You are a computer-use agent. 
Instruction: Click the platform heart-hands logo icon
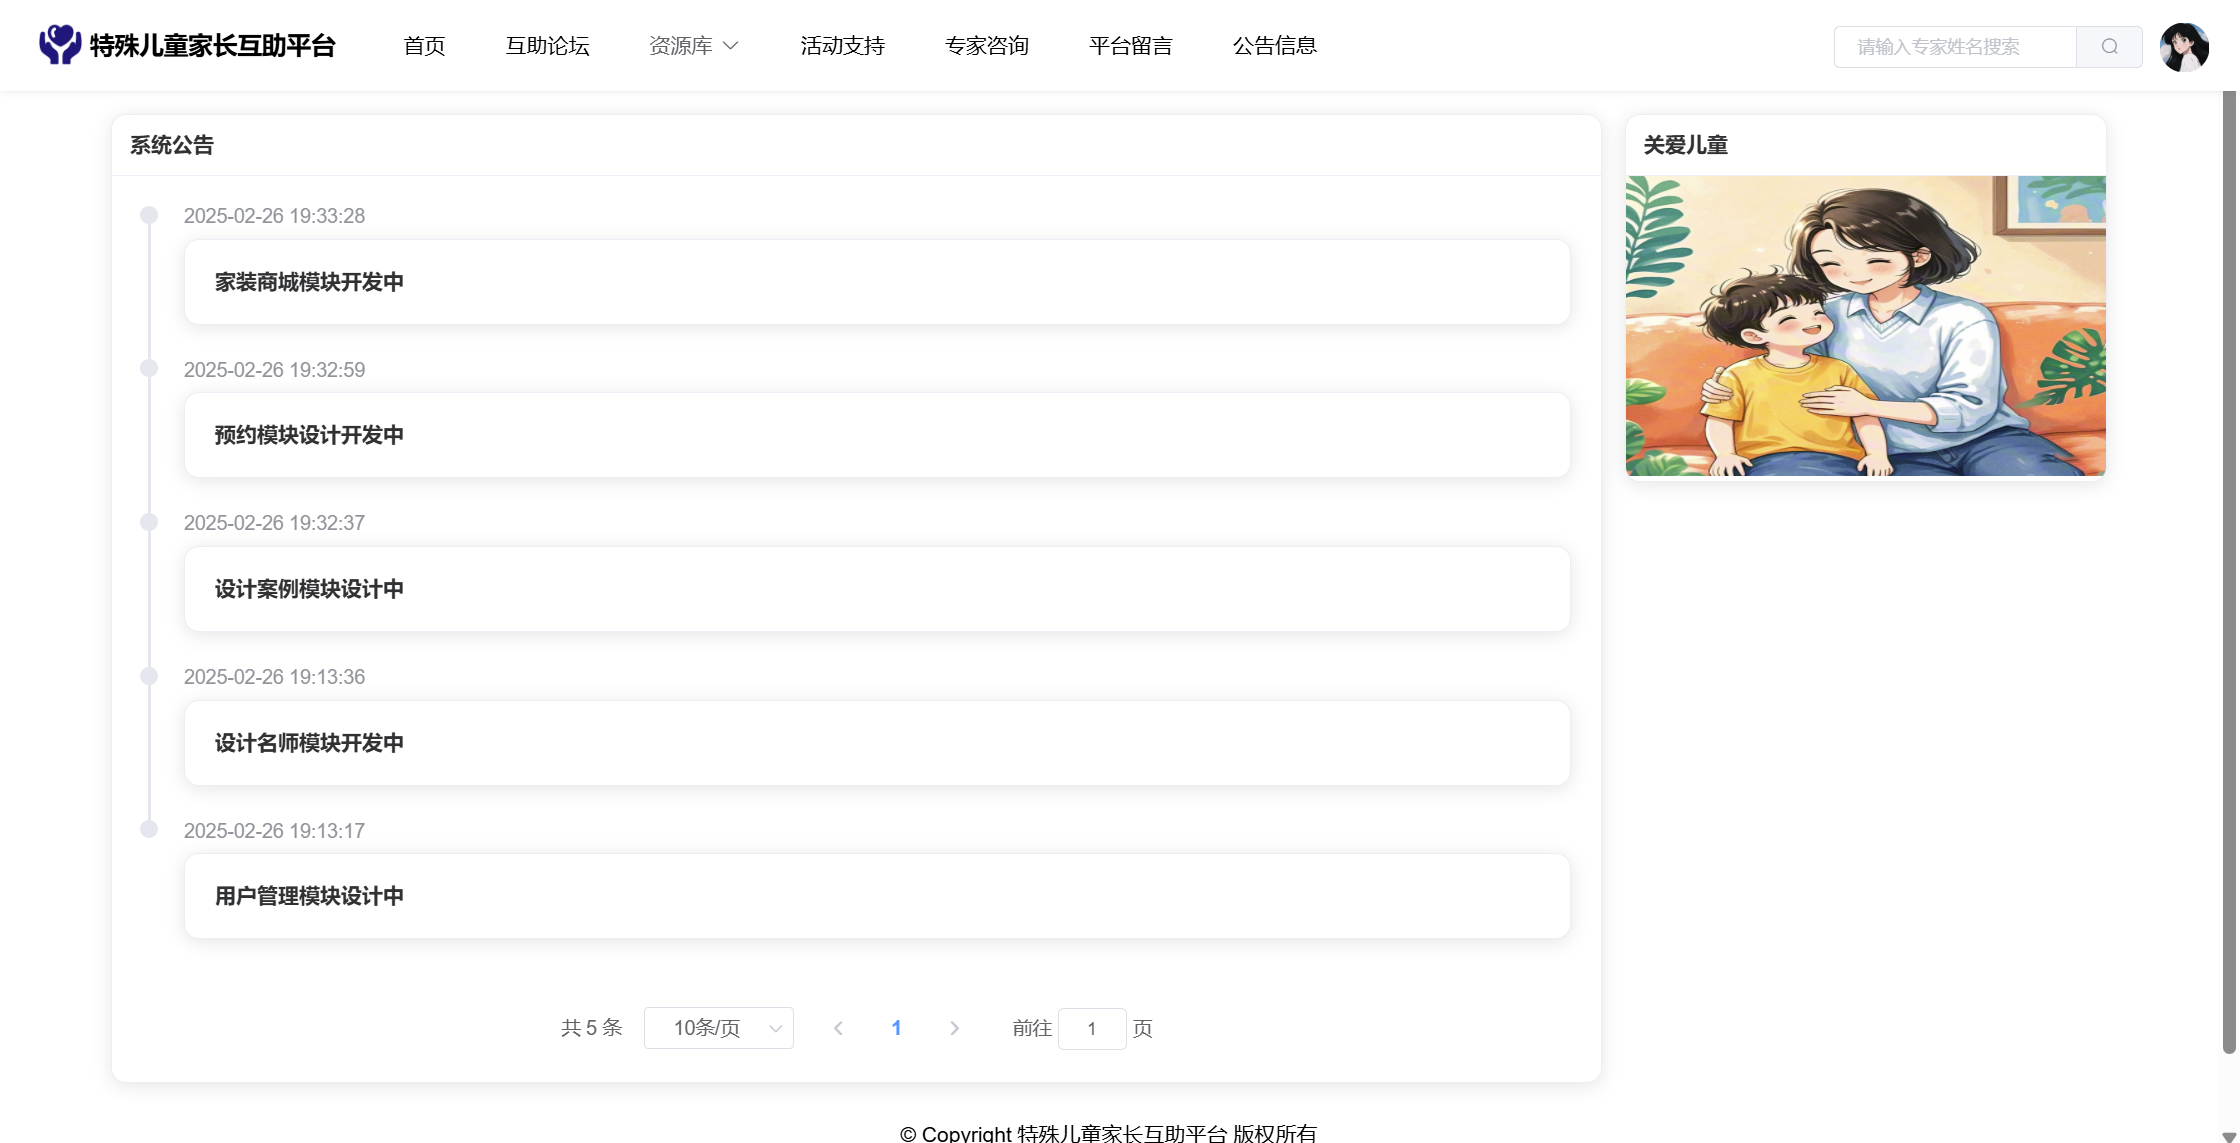coord(60,45)
